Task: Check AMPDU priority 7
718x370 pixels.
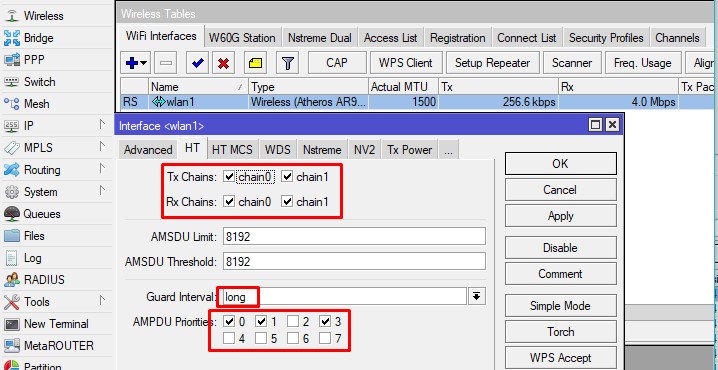Action: [x=325, y=338]
